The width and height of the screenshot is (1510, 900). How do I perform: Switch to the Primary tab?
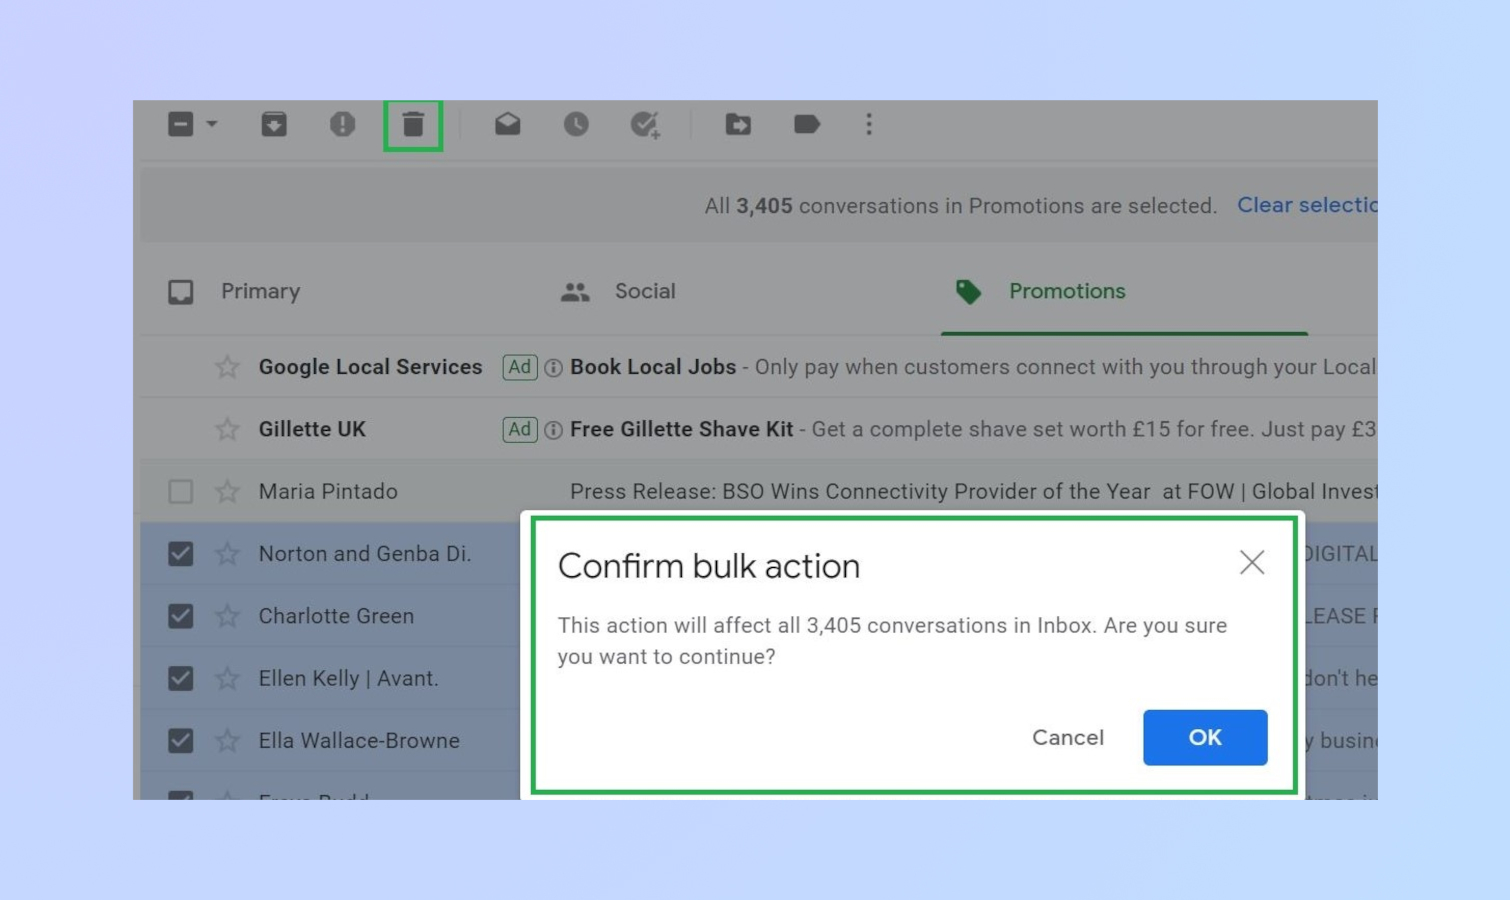(260, 291)
